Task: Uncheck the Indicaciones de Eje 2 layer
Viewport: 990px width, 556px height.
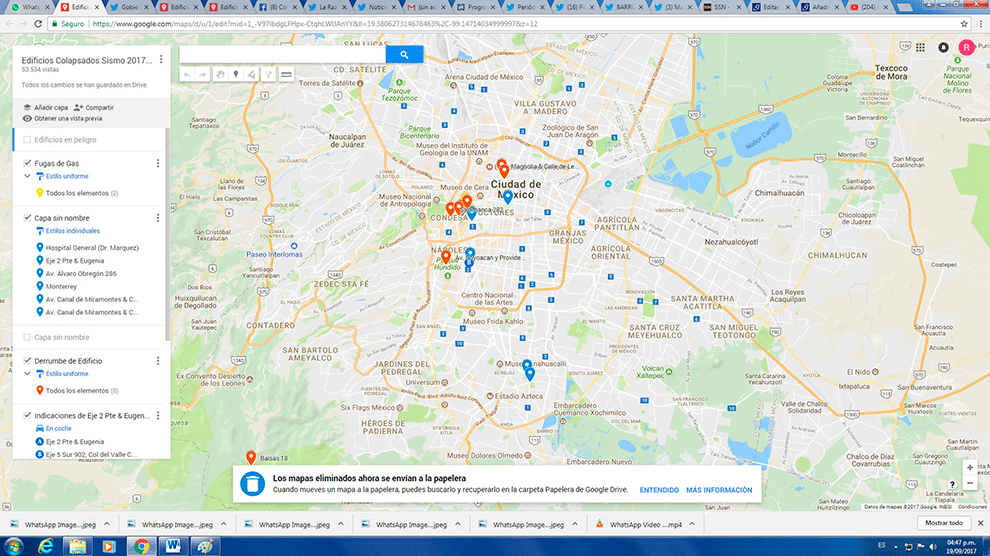Action: (27, 415)
